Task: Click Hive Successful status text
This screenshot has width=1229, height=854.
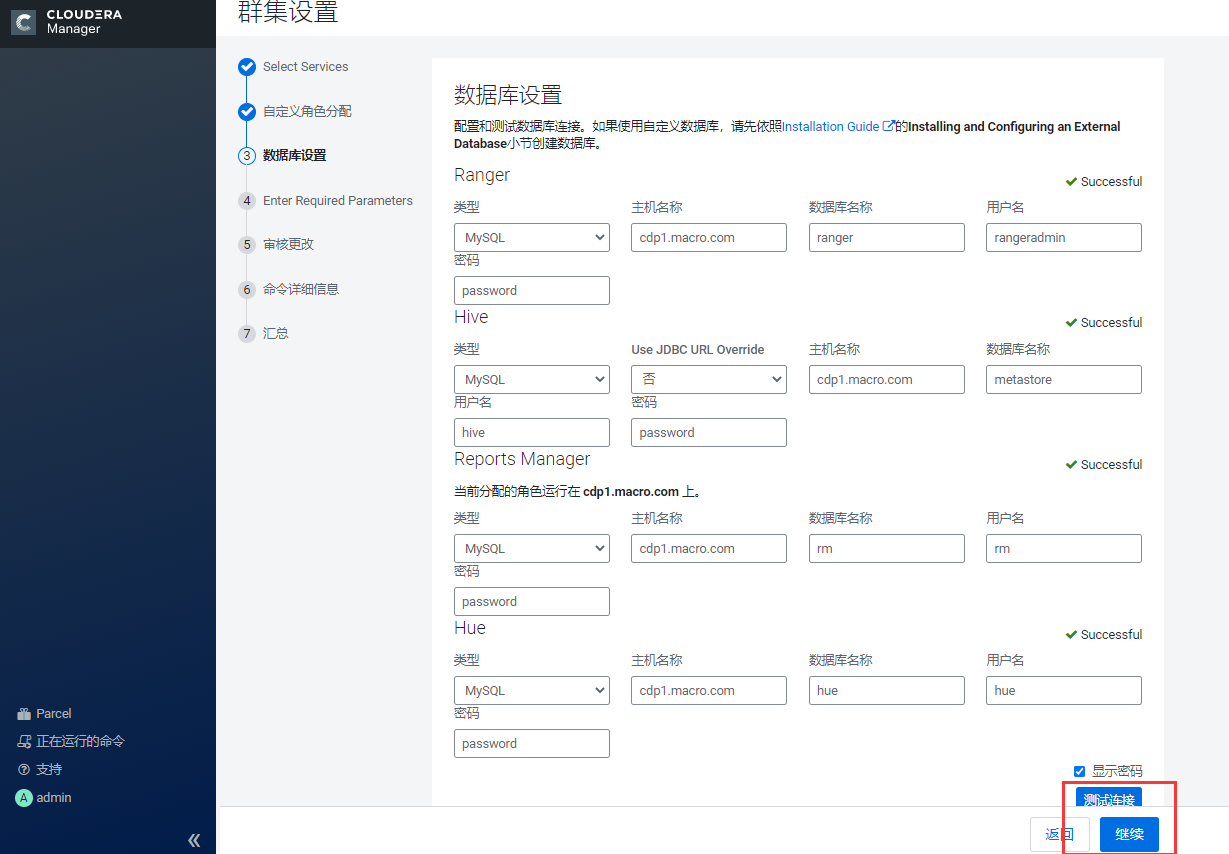Action: pyautogui.click(x=1111, y=323)
